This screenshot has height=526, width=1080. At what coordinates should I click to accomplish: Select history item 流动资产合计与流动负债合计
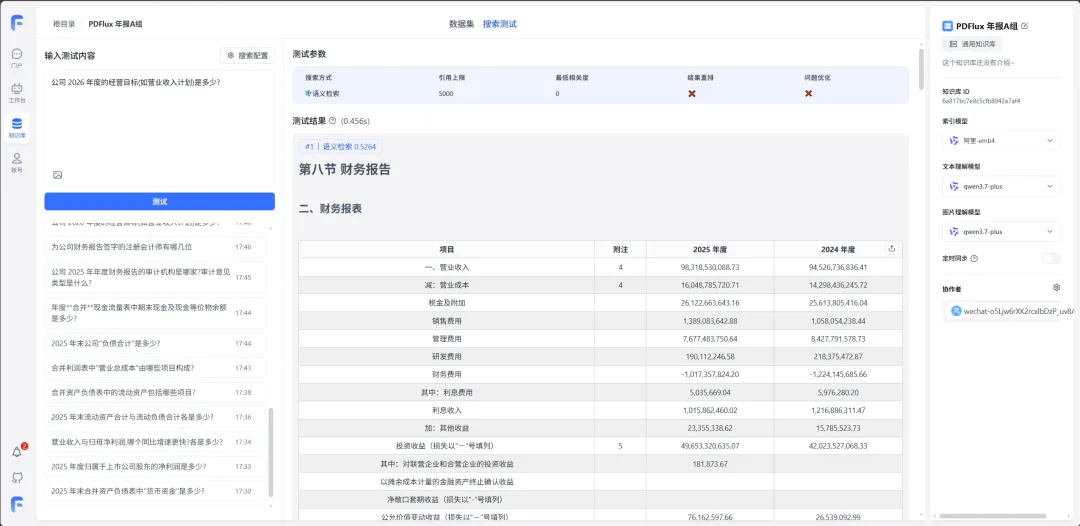coord(155,417)
